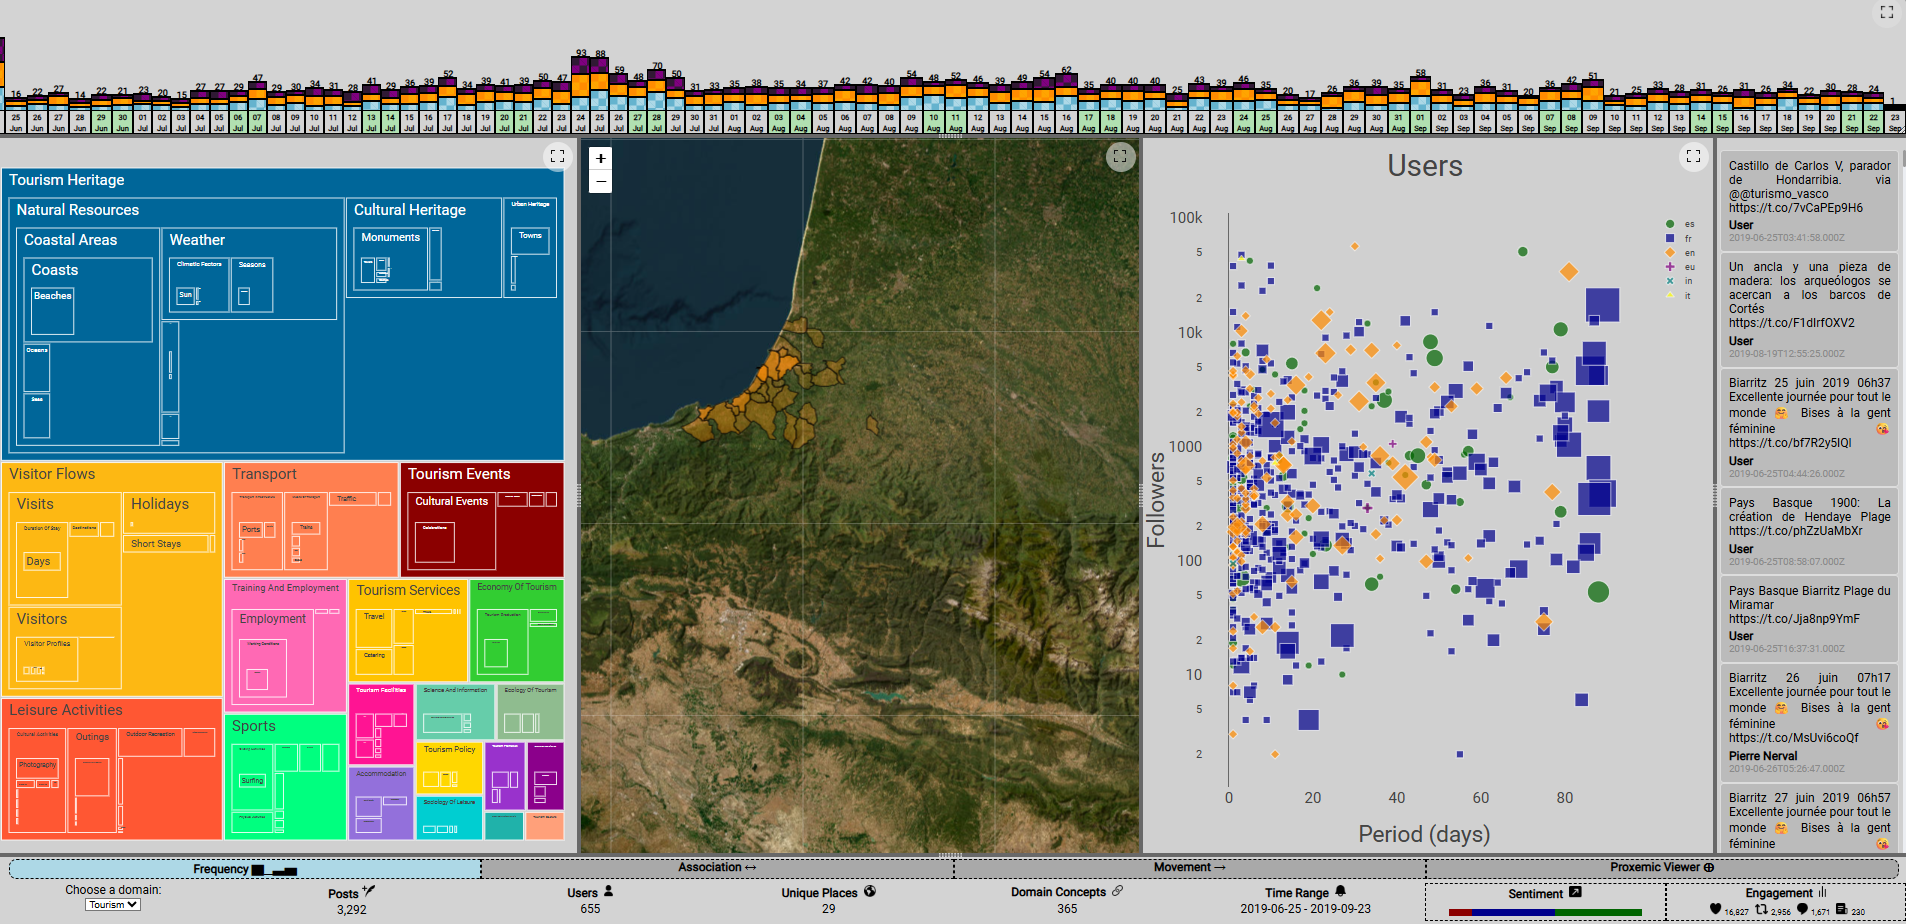Toggle the 'en' legend series
This screenshot has height=924, width=1906.
pyautogui.click(x=1679, y=253)
